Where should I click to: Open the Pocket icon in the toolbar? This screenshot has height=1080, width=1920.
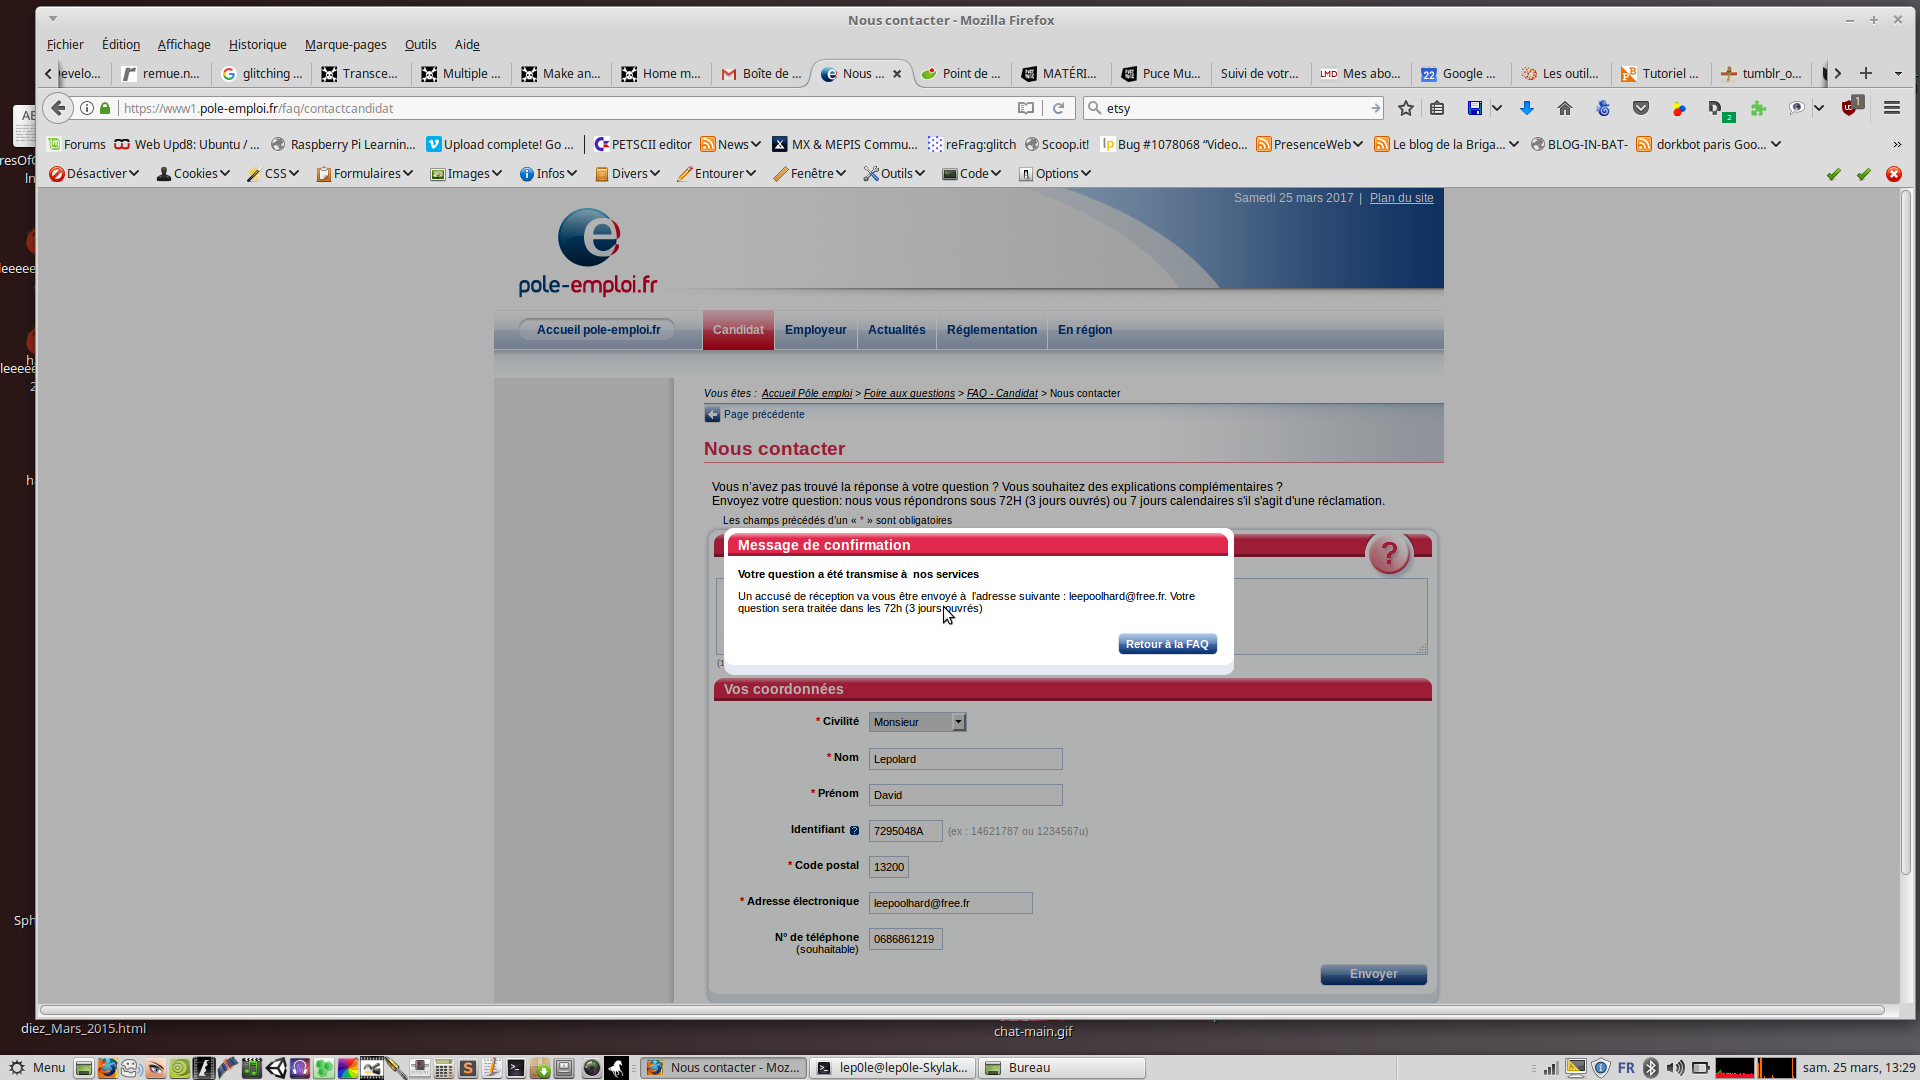click(1641, 108)
